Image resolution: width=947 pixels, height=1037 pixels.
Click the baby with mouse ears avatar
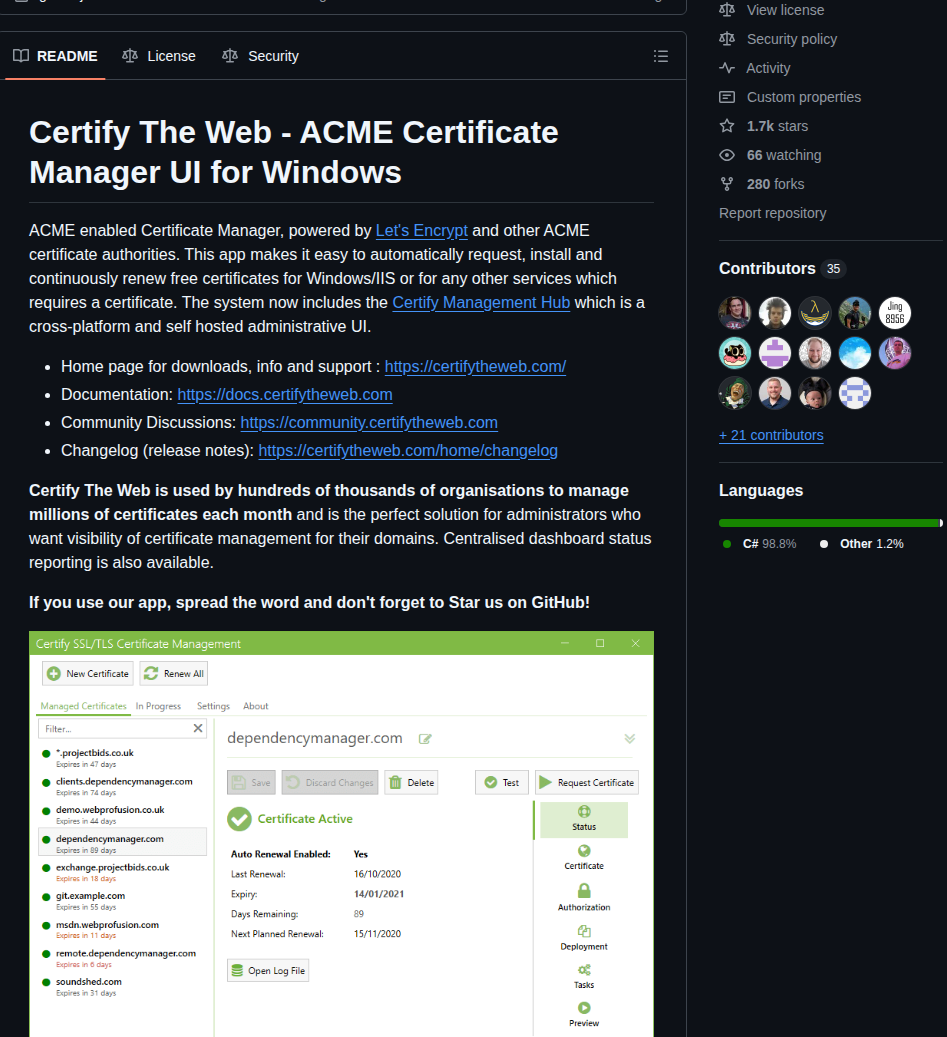[815, 394]
